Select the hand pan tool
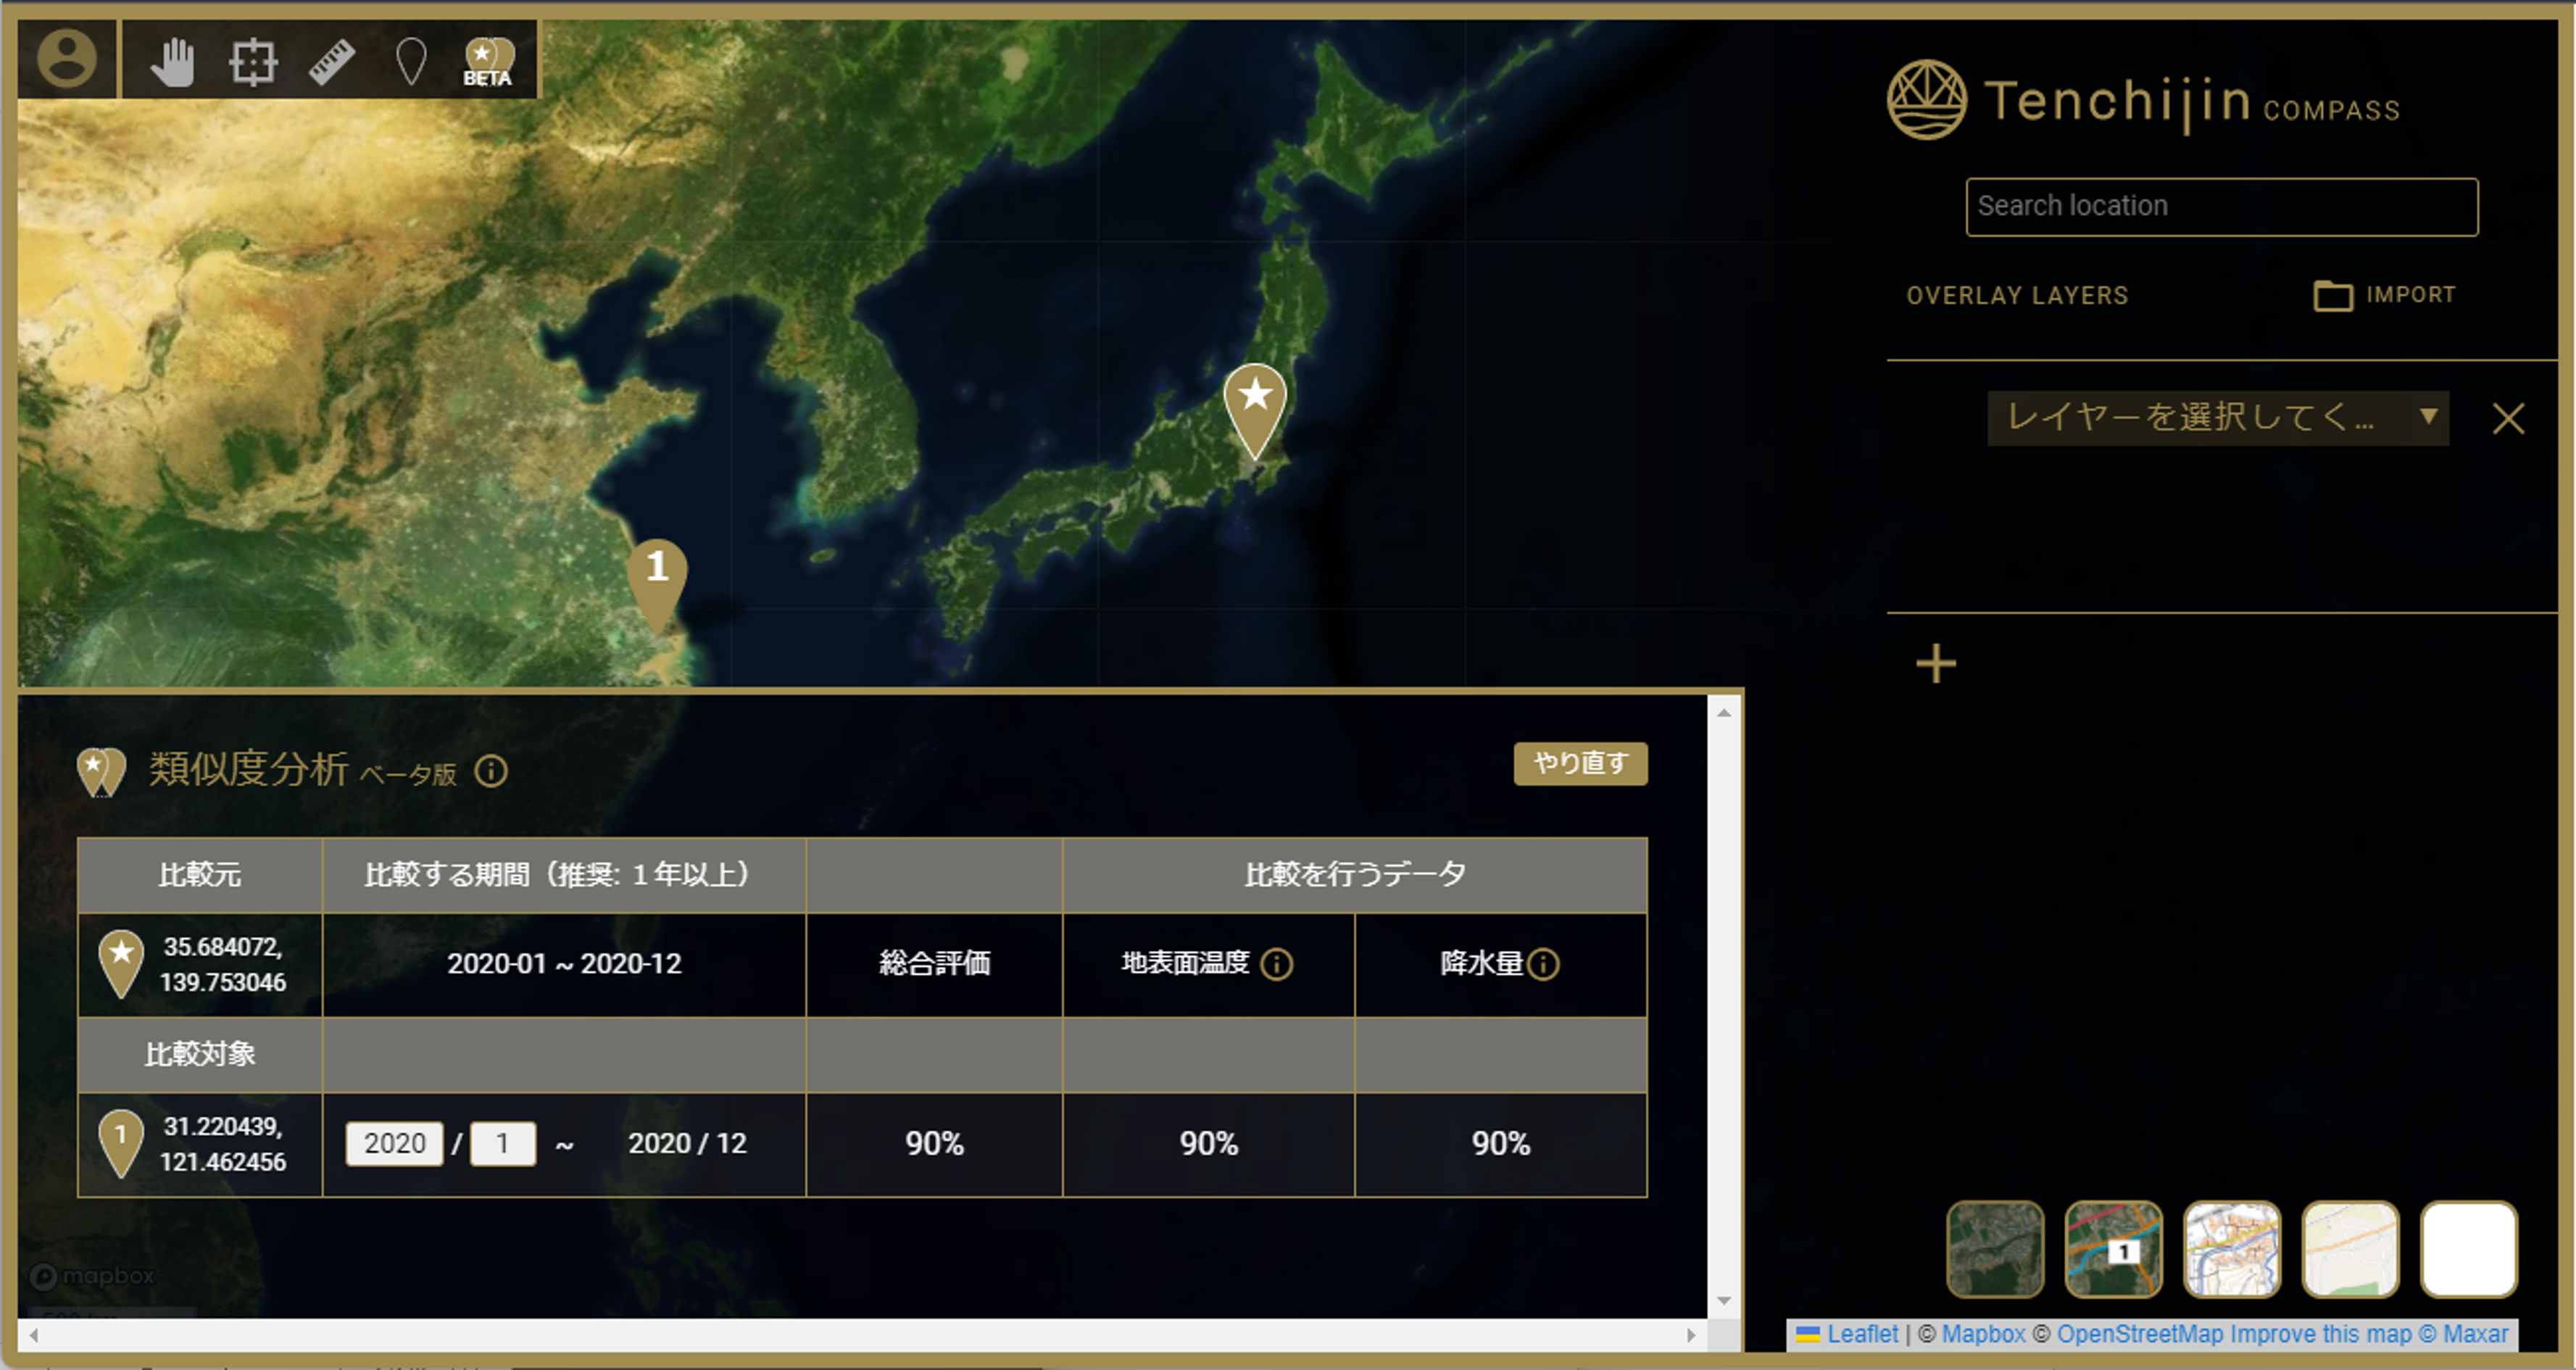Image resolution: width=2576 pixels, height=1370 pixels. click(173, 62)
